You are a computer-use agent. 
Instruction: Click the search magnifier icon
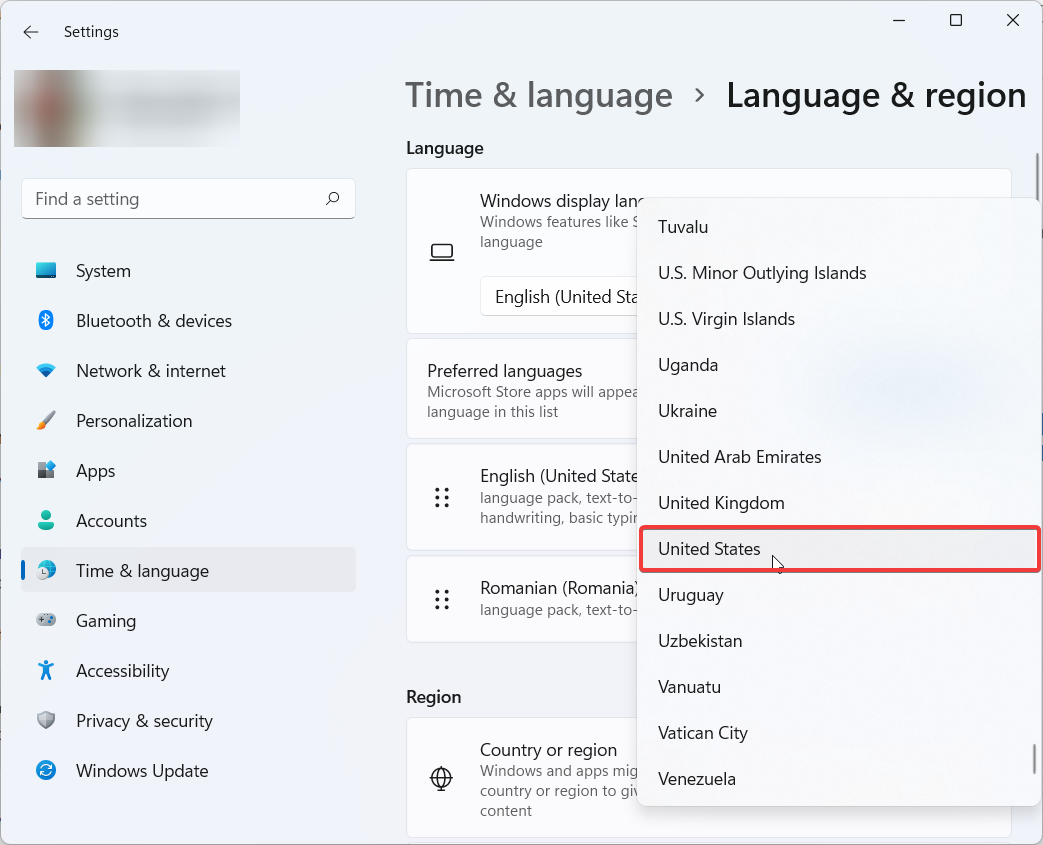click(333, 199)
